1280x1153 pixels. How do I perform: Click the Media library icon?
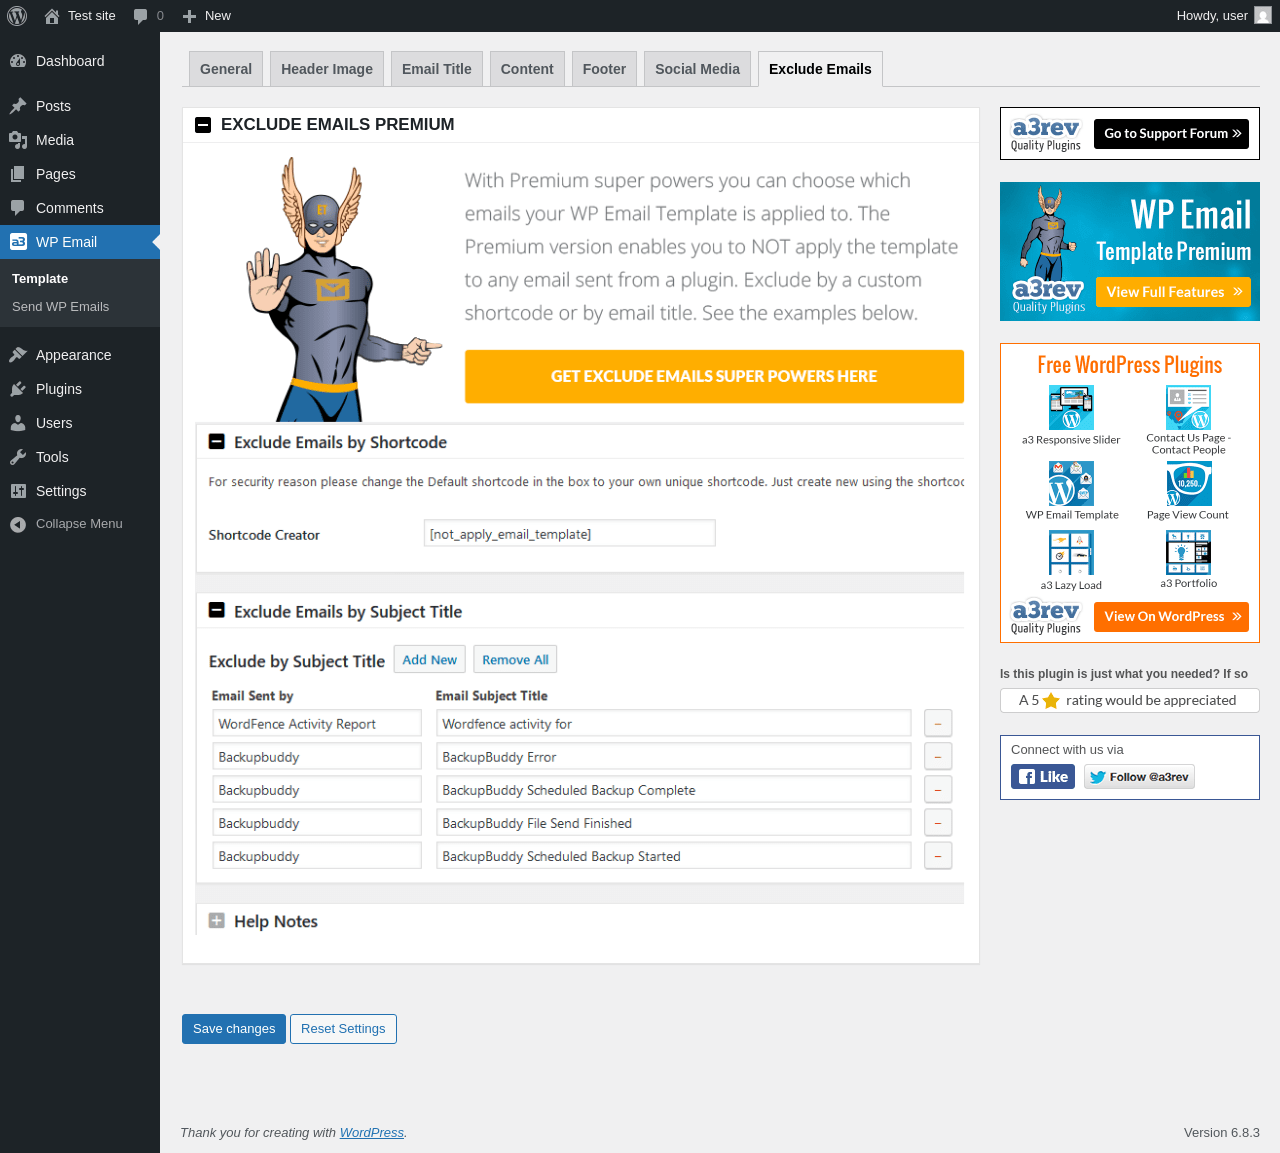(x=18, y=140)
